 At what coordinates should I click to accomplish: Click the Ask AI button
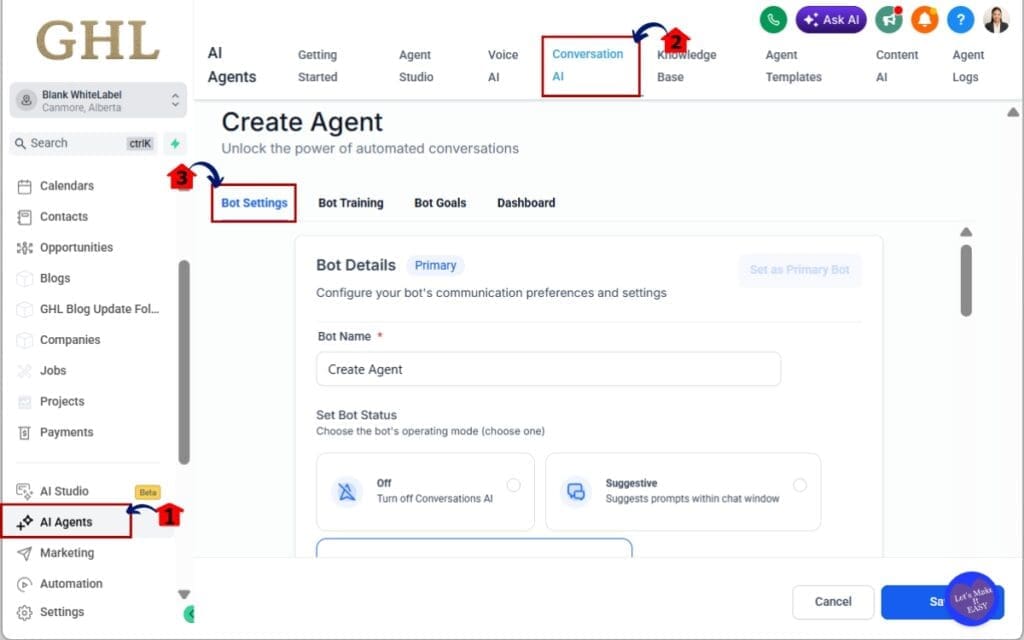(x=831, y=20)
